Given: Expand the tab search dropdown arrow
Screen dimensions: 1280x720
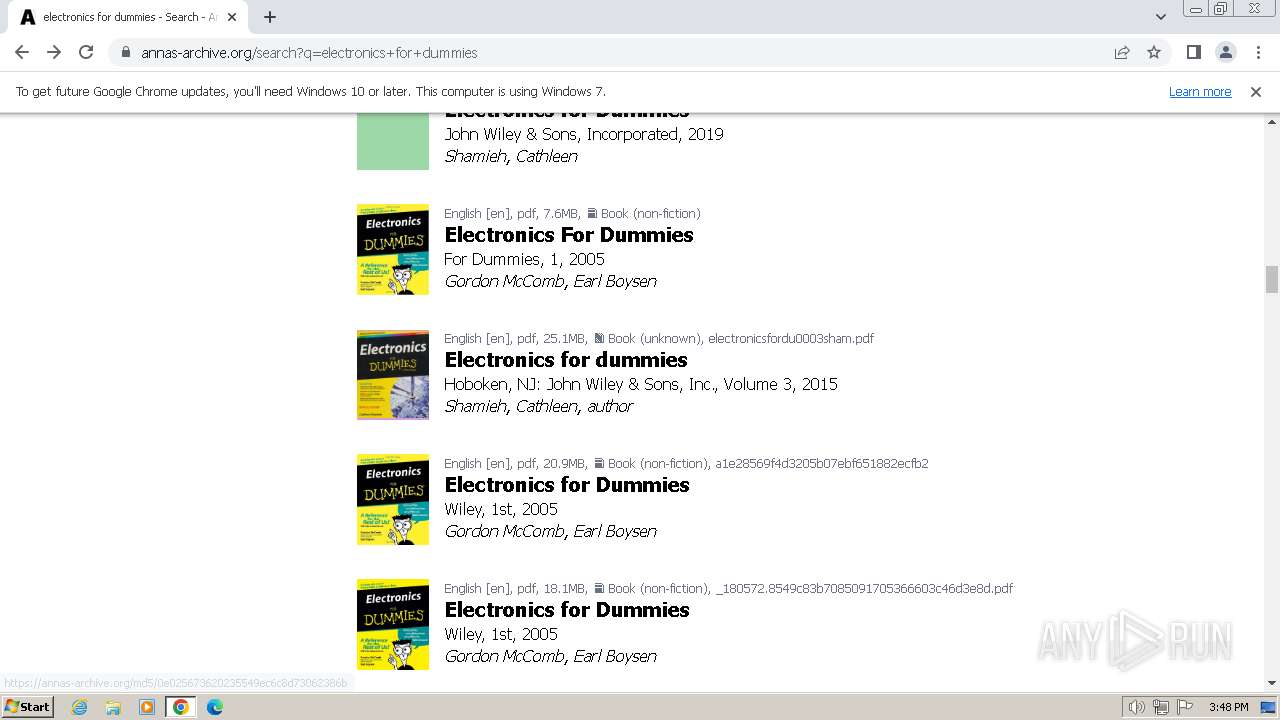Looking at the screenshot, I should click(1160, 17).
